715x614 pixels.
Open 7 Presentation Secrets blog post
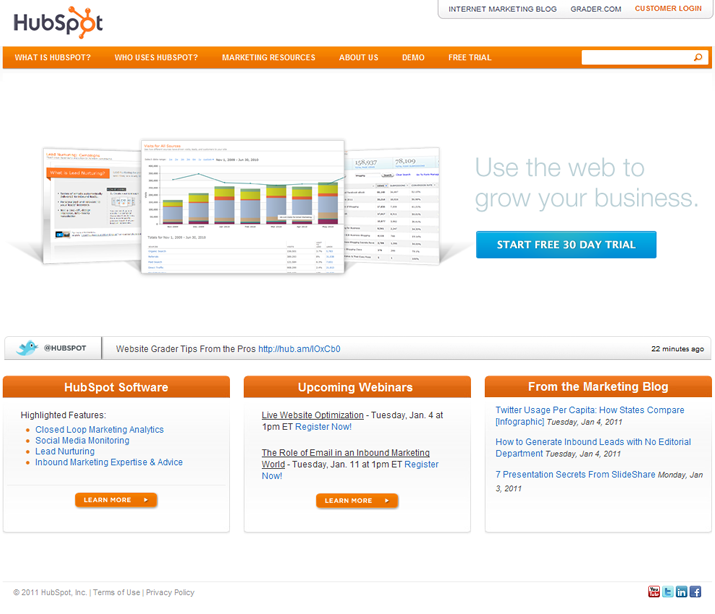pos(575,475)
